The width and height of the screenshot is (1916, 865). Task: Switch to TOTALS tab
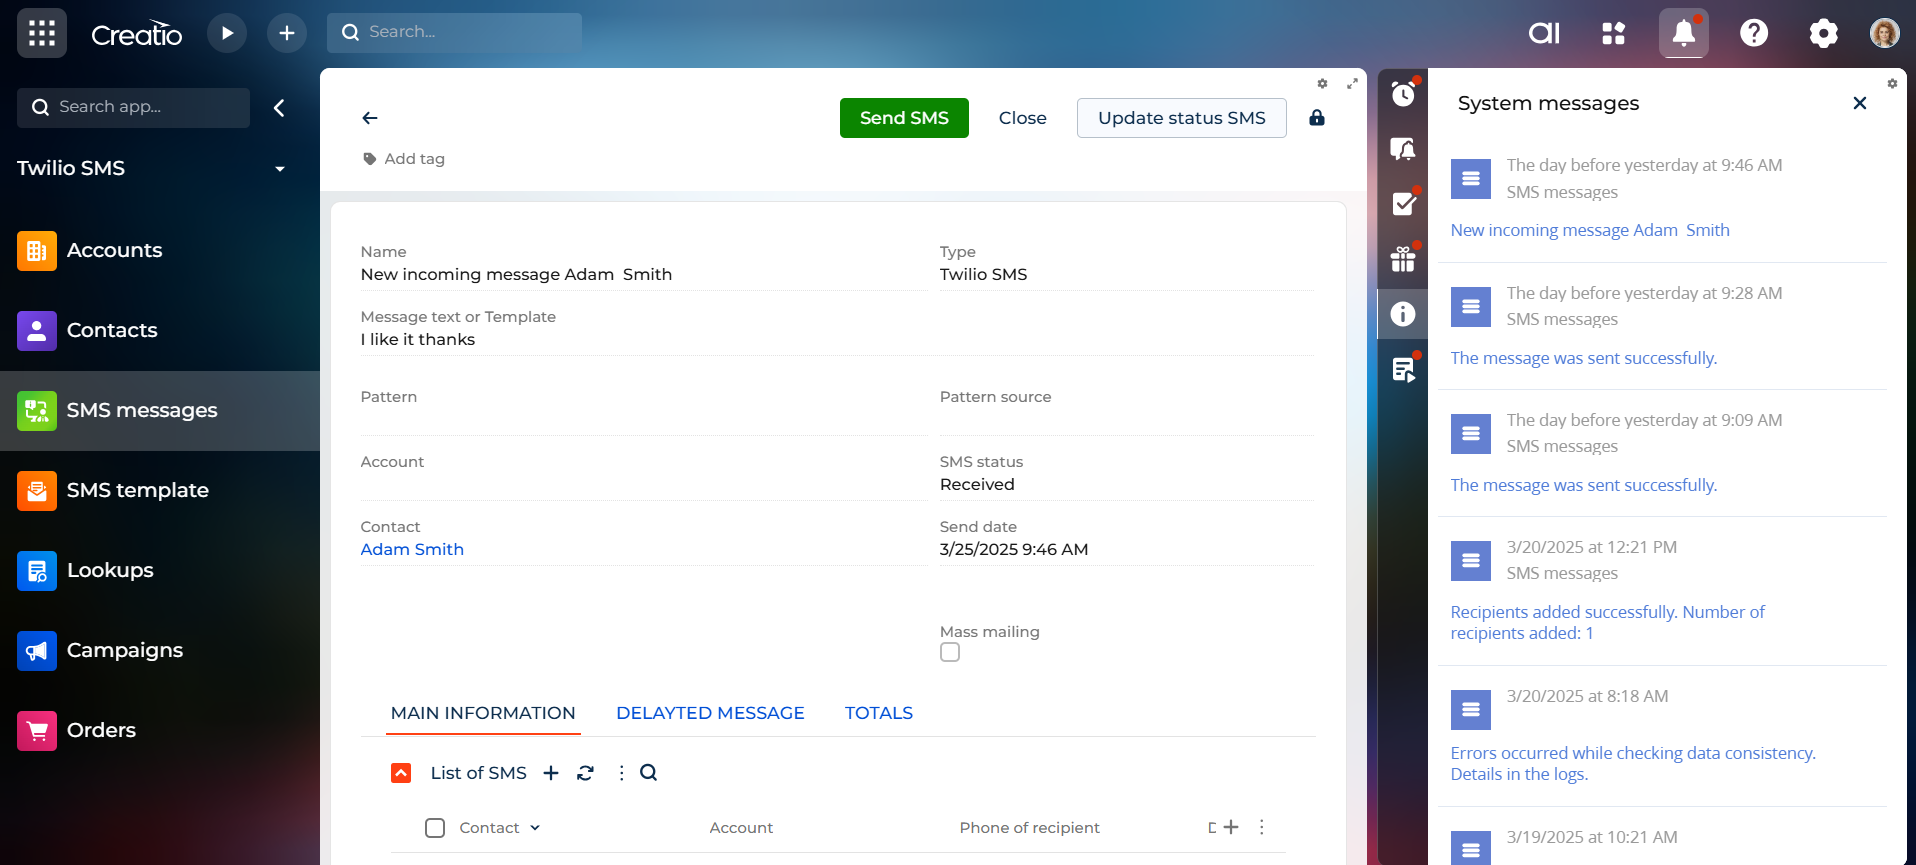(x=879, y=713)
